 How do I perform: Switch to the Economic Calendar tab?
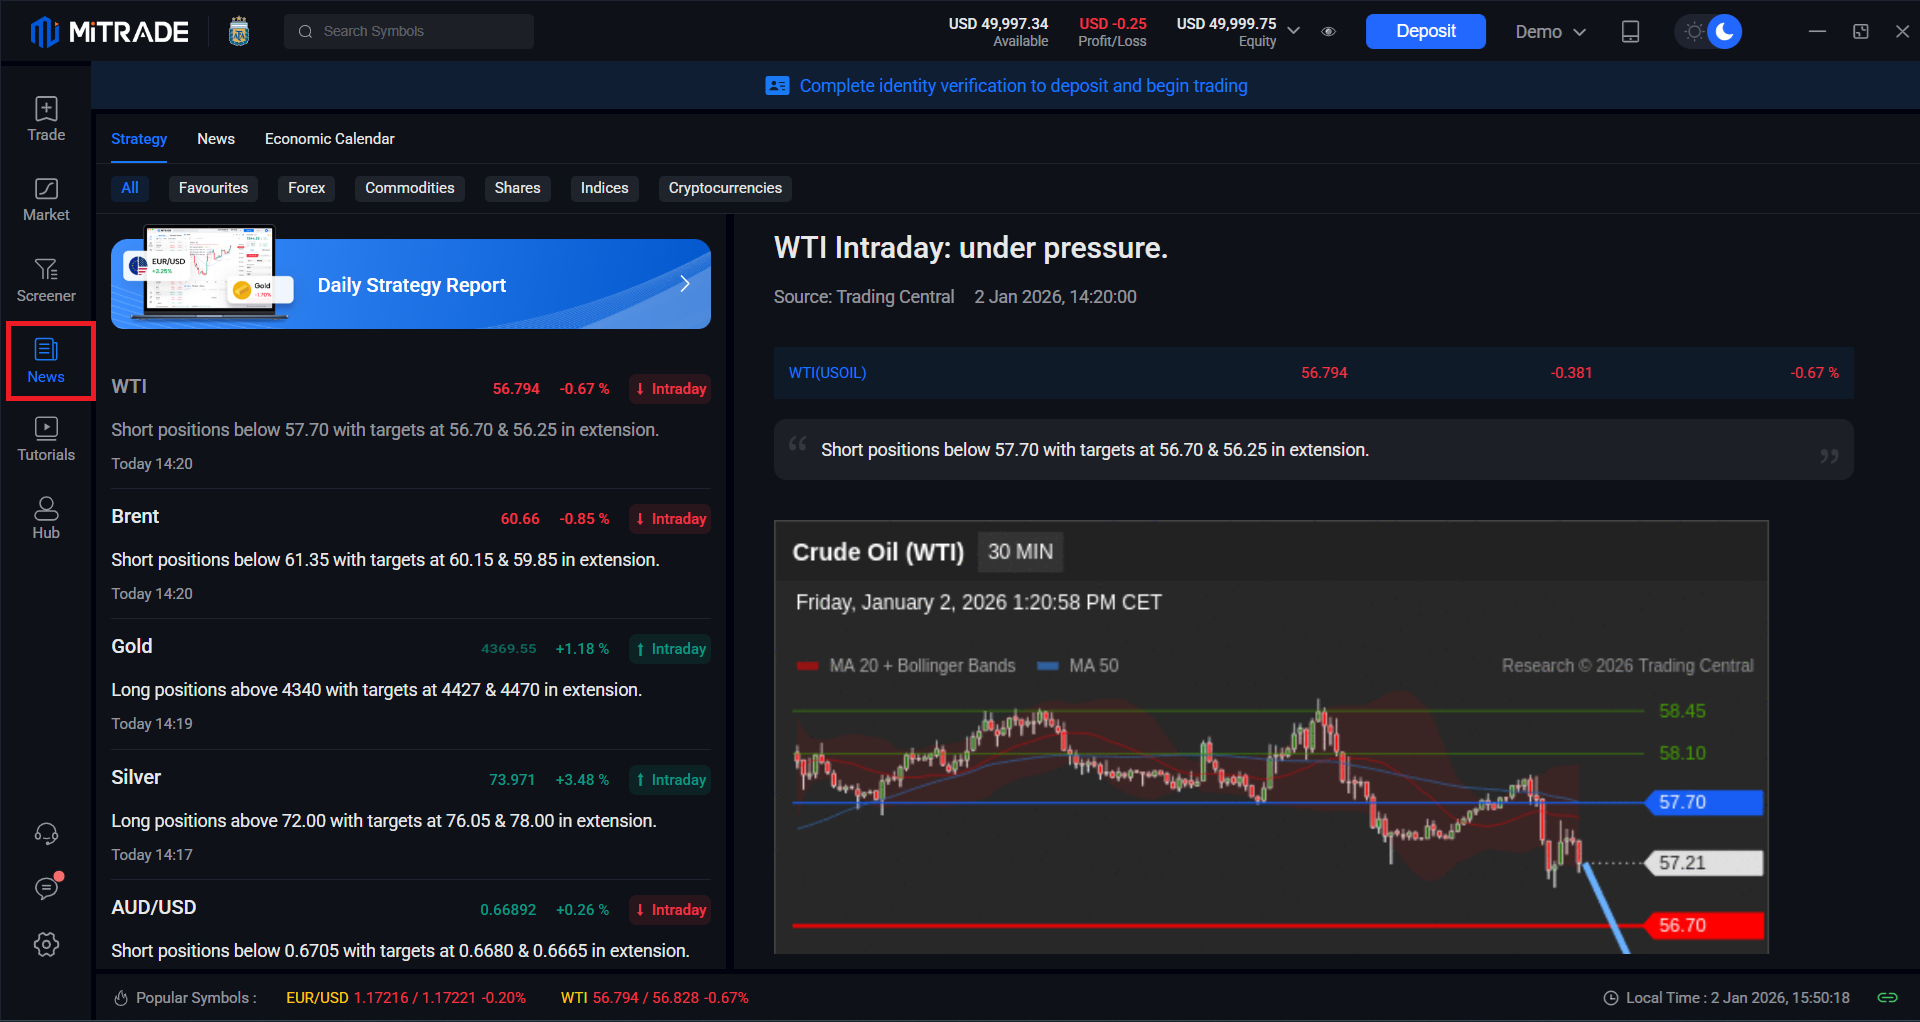tap(330, 139)
